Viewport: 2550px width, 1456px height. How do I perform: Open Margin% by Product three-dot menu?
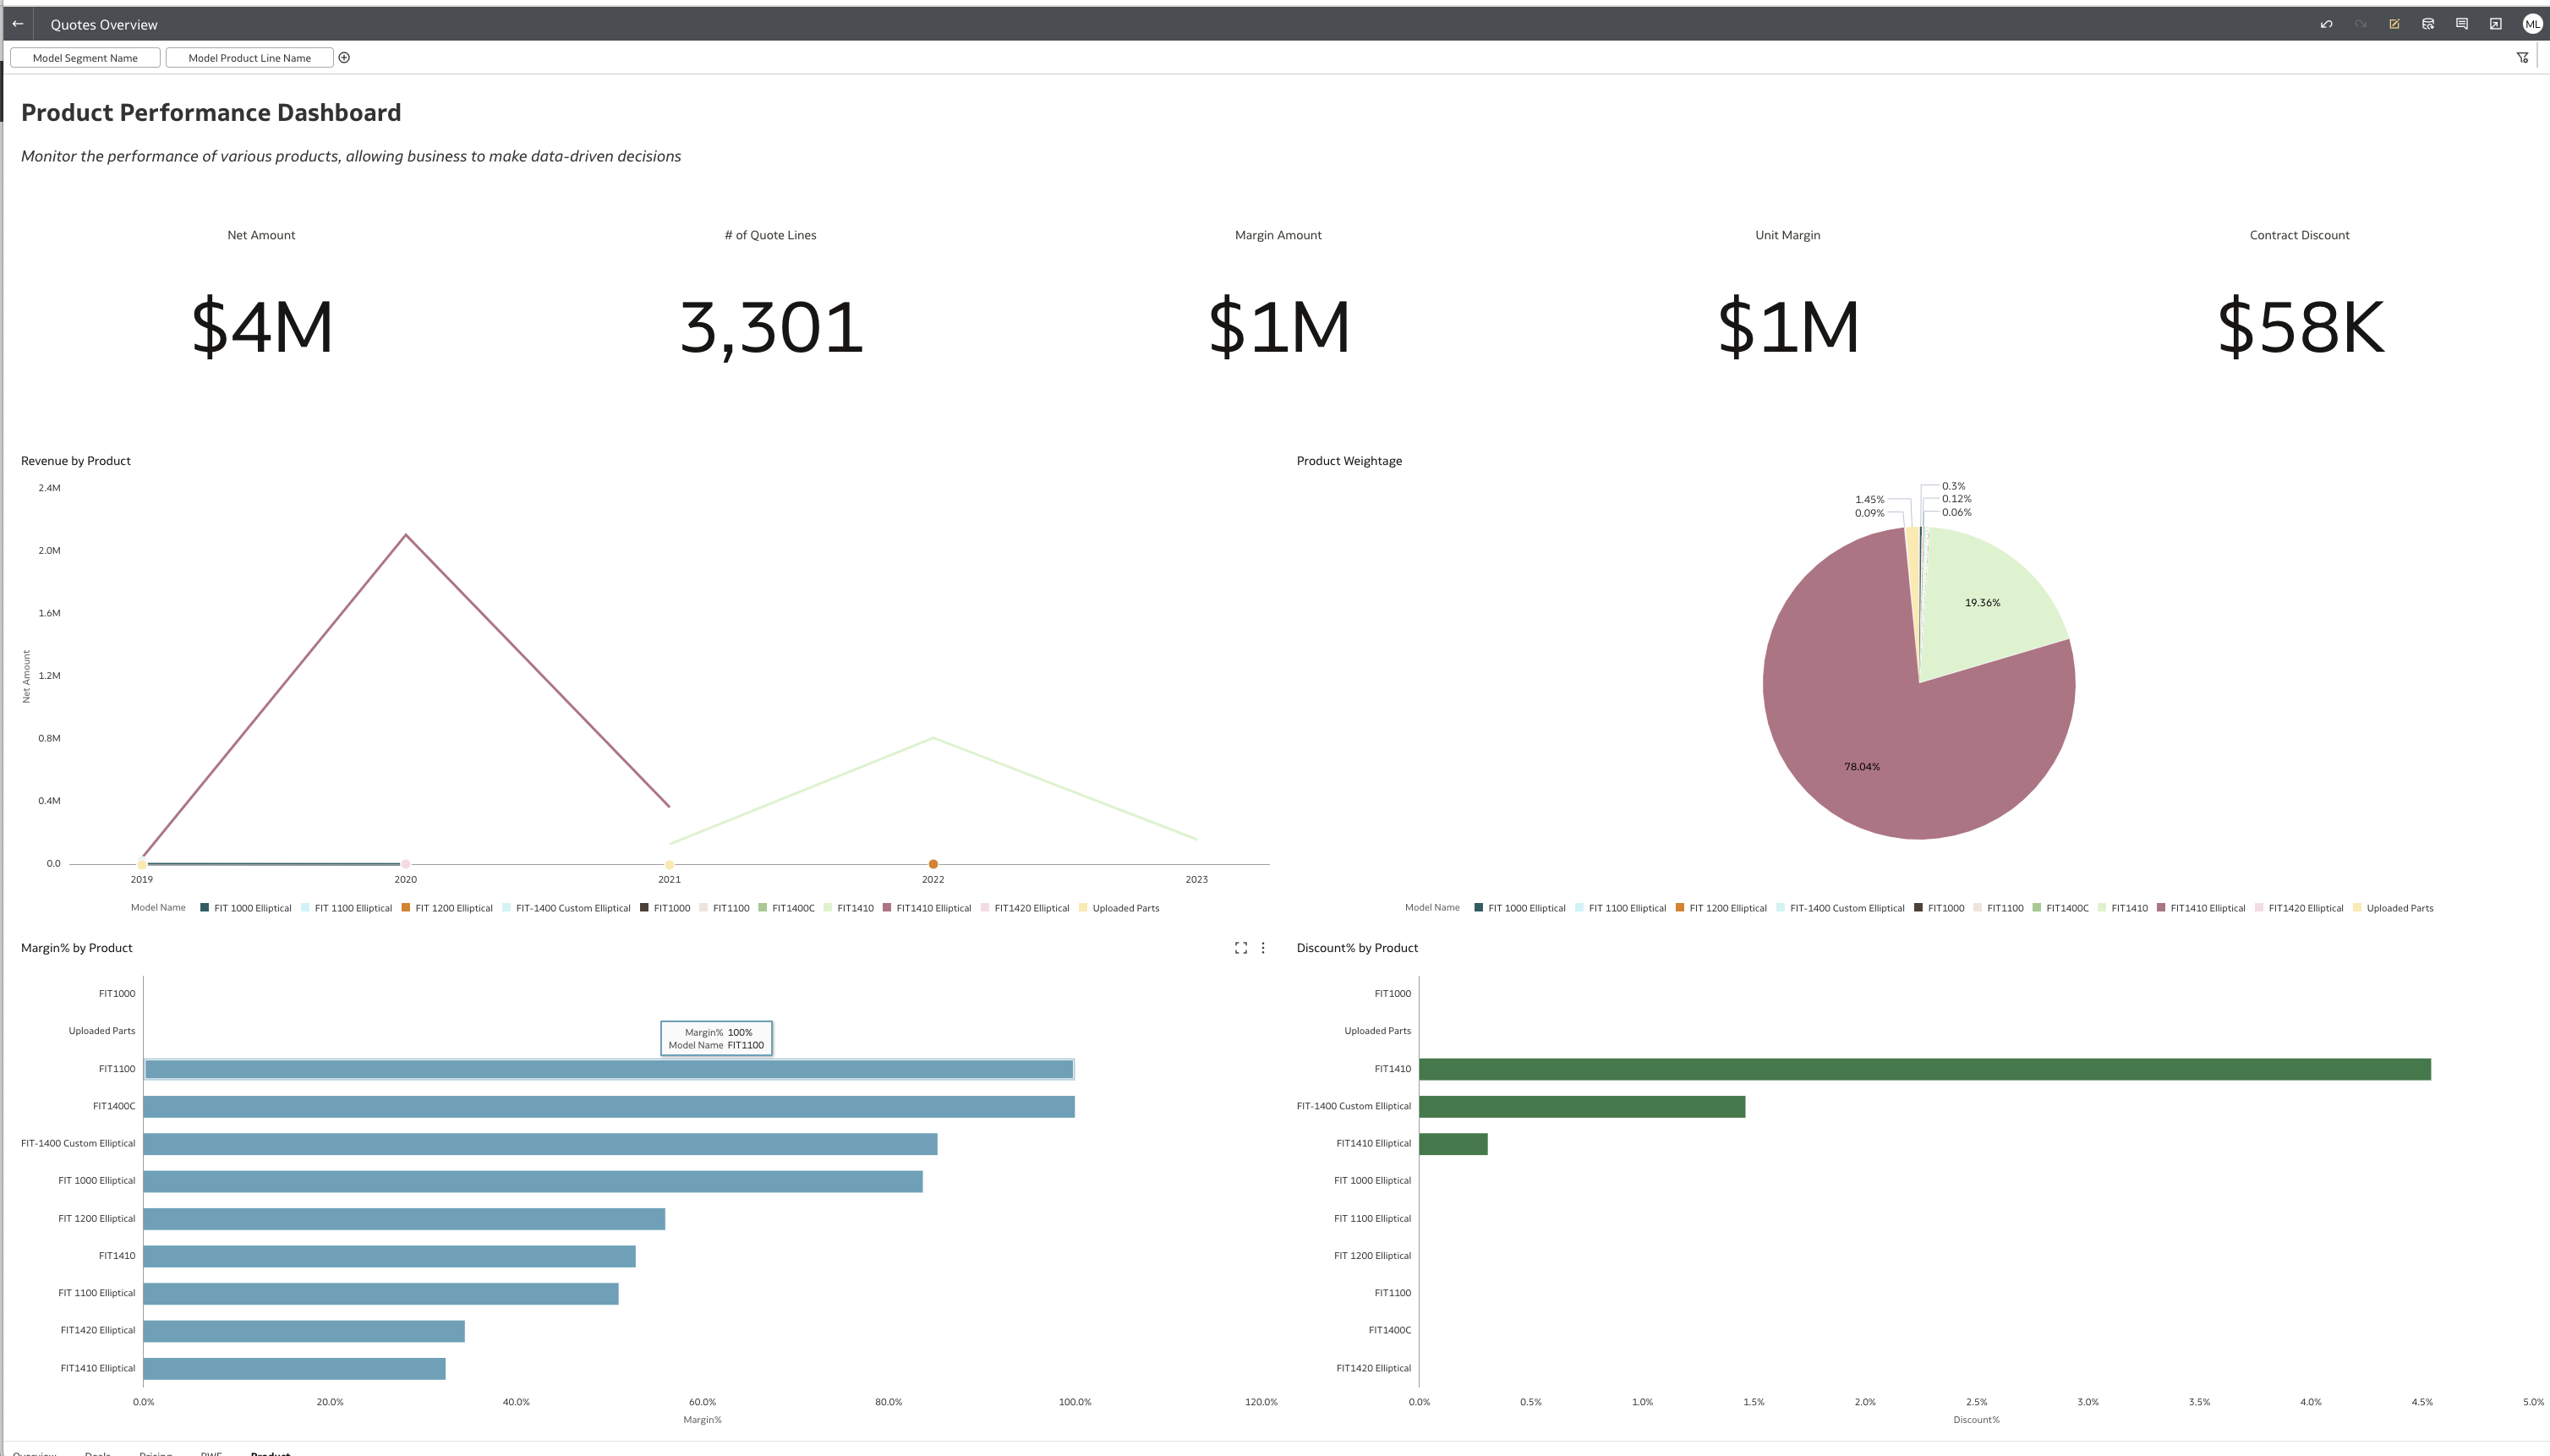(1263, 948)
